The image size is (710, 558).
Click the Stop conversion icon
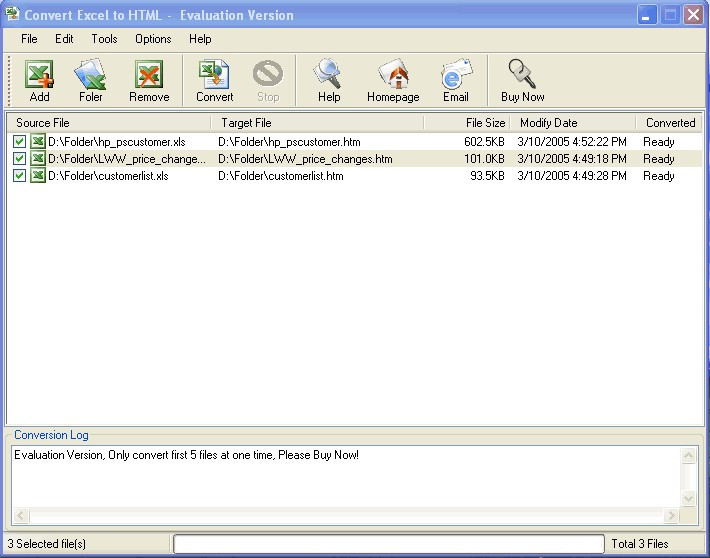tap(268, 74)
